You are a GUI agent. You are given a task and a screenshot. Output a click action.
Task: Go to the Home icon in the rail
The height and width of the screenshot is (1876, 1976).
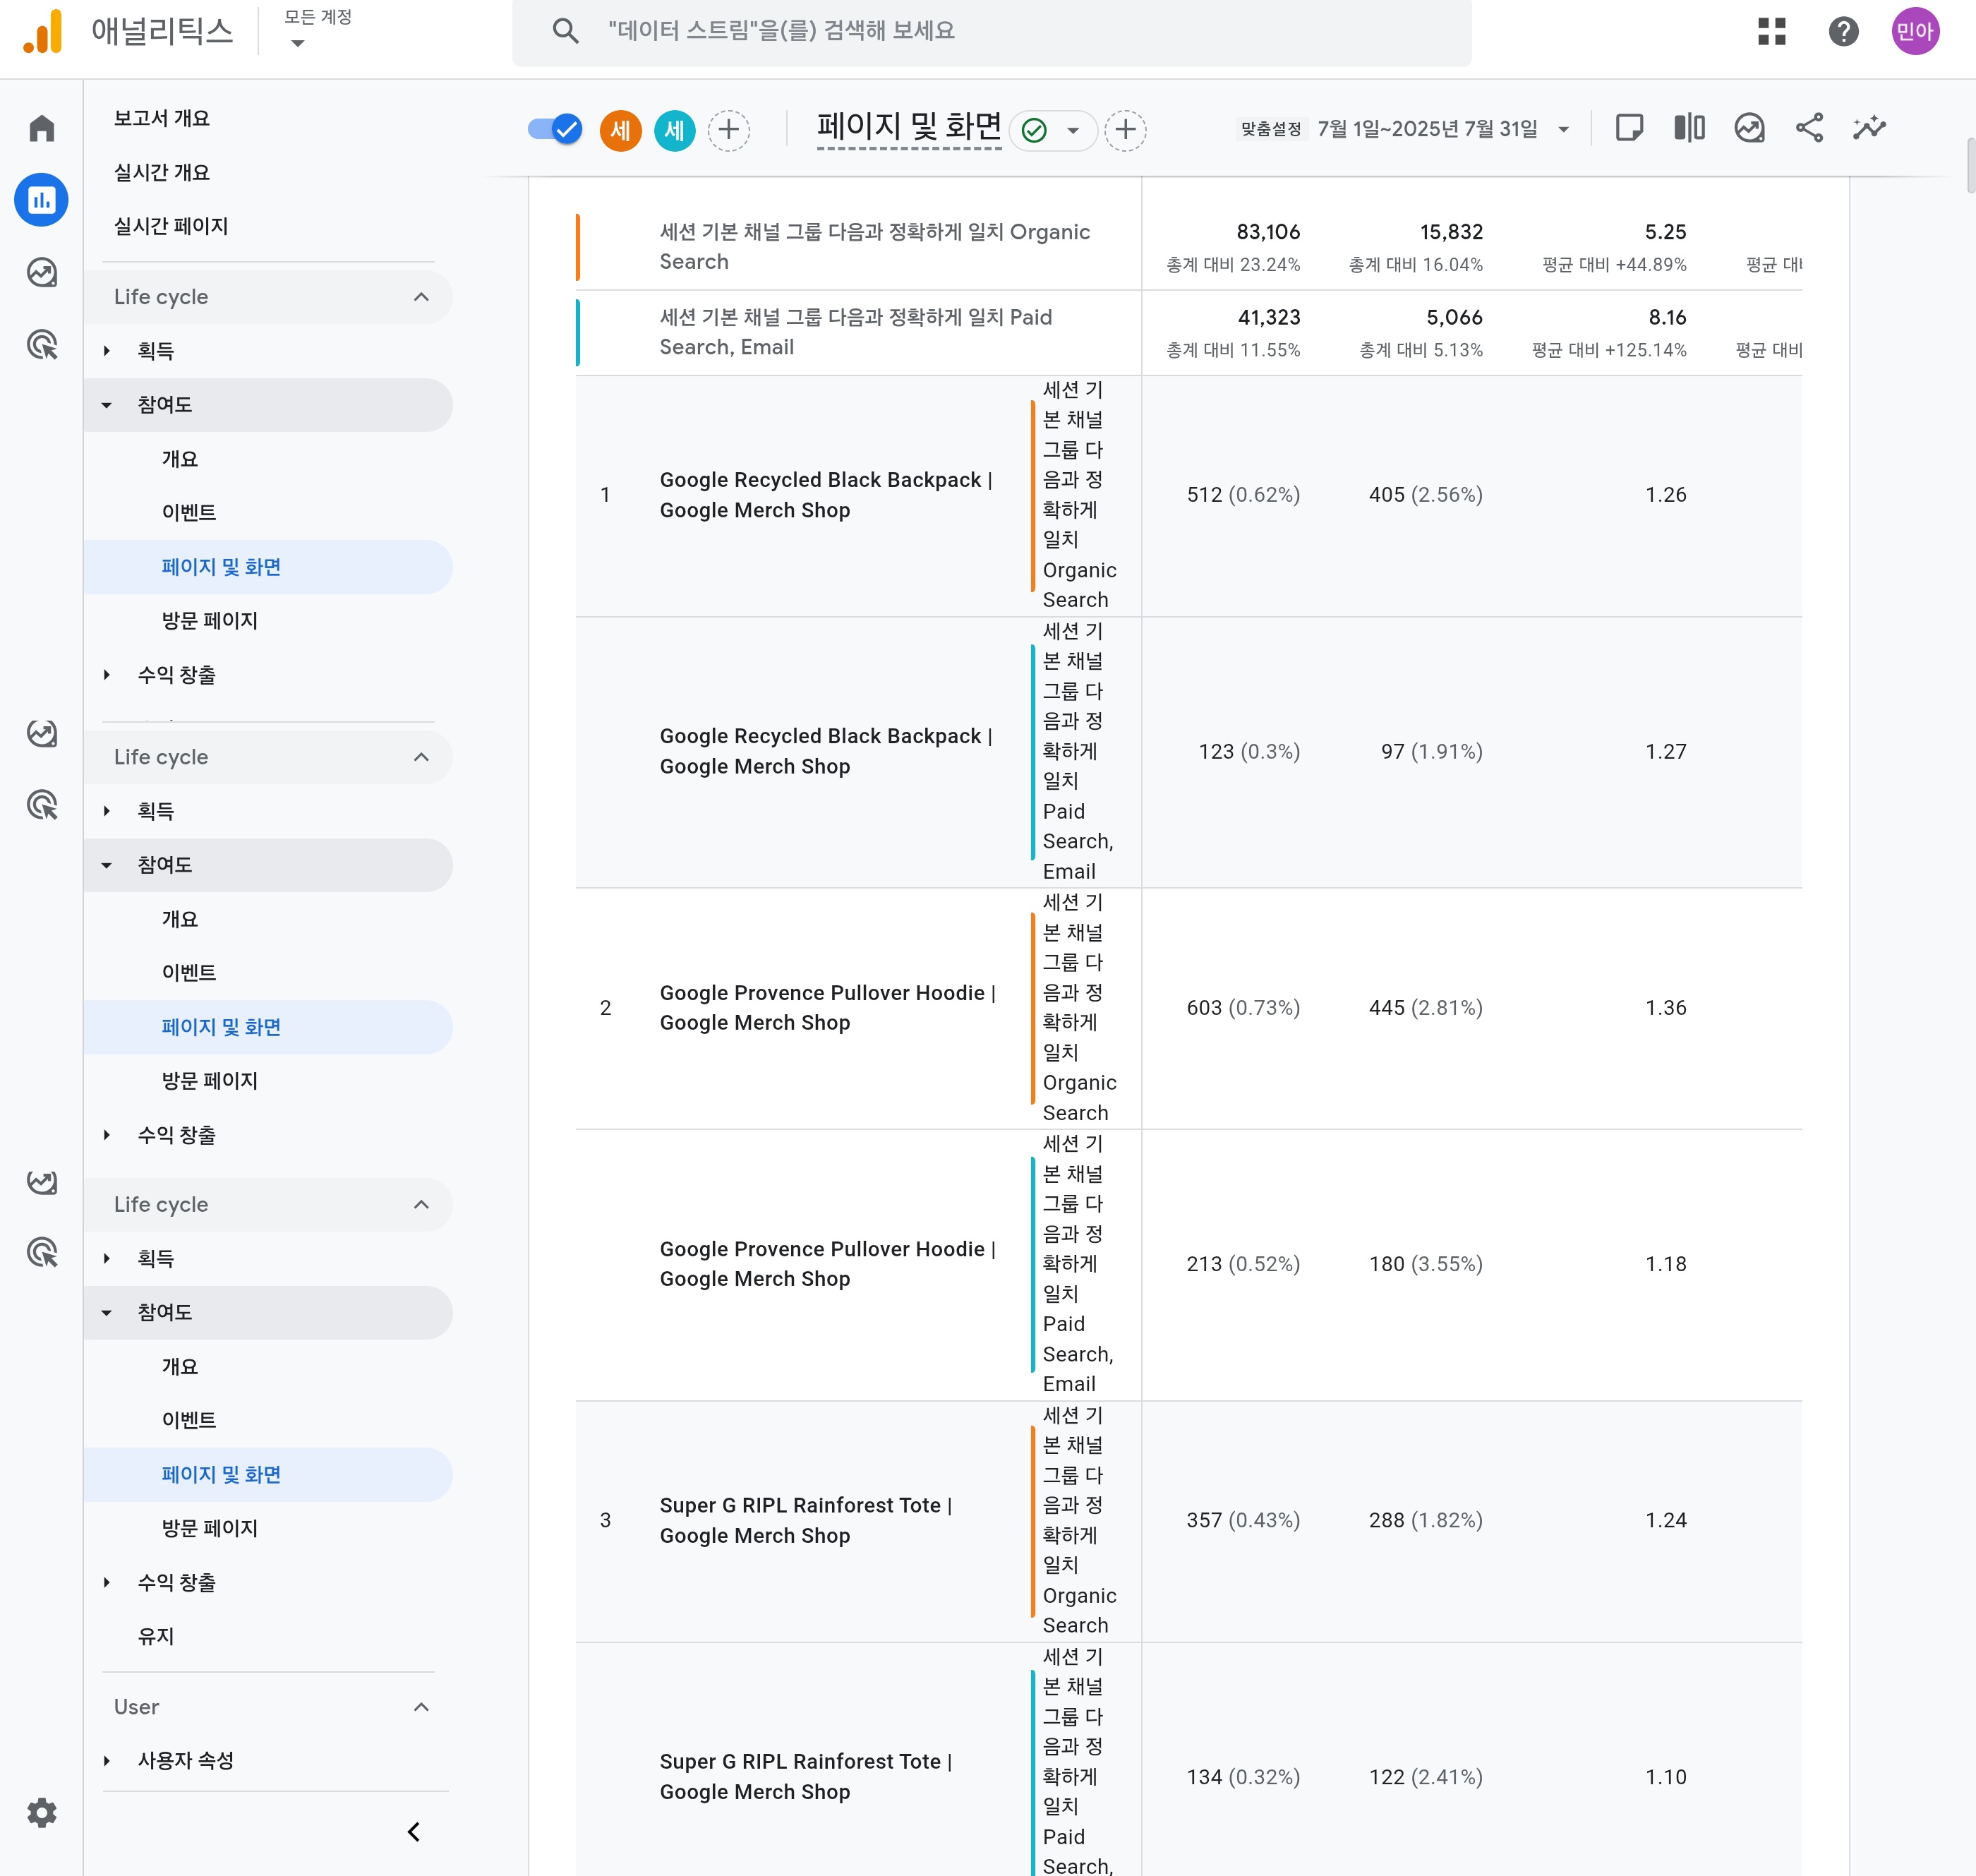[x=42, y=128]
